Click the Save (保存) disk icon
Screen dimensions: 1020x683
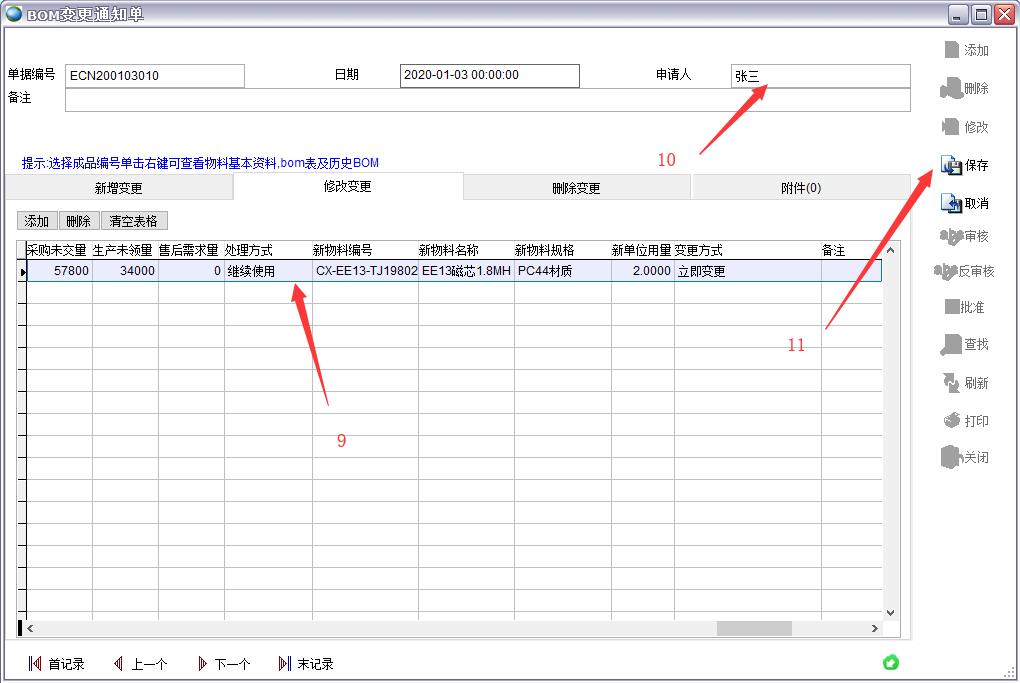(x=950, y=166)
